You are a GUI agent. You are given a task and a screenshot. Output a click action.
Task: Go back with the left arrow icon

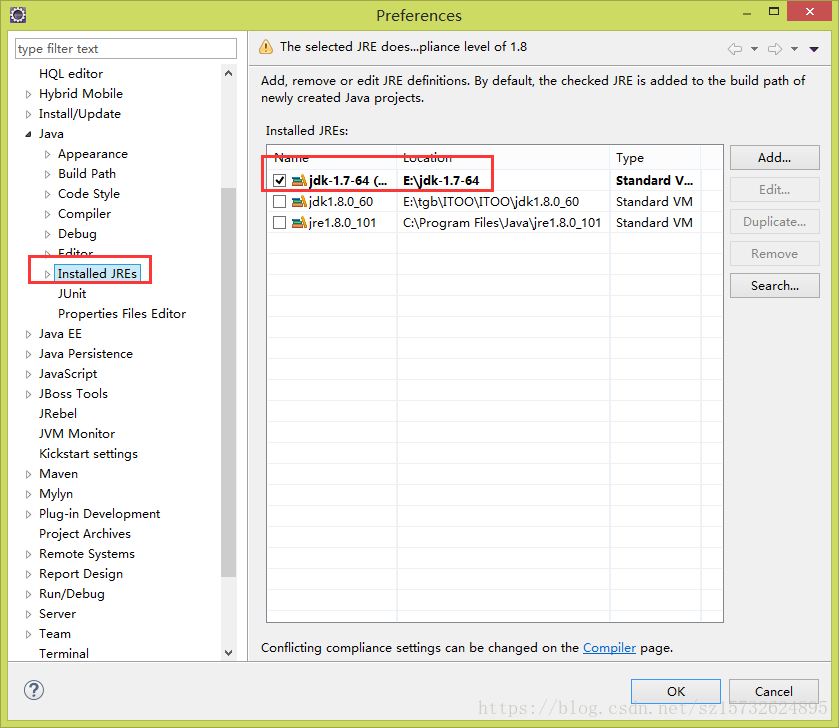[x=735, y=49]
